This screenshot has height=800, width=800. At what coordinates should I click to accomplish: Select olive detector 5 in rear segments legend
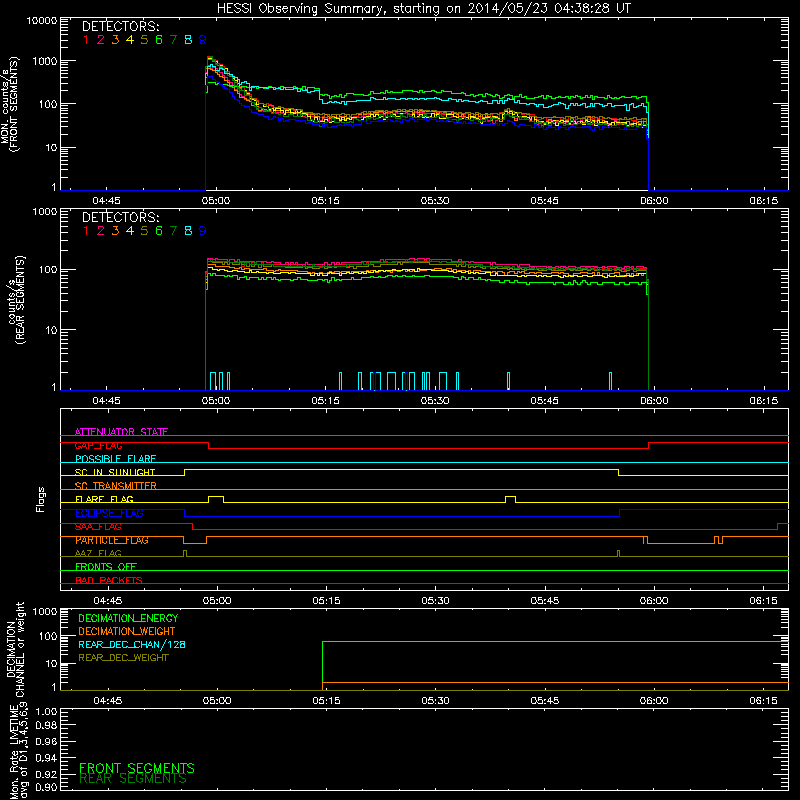click(x=144, y=231)
